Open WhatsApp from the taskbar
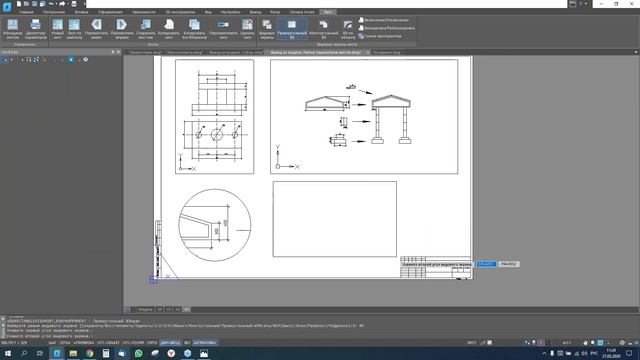640x360 pixels. (x=138, y=353)
